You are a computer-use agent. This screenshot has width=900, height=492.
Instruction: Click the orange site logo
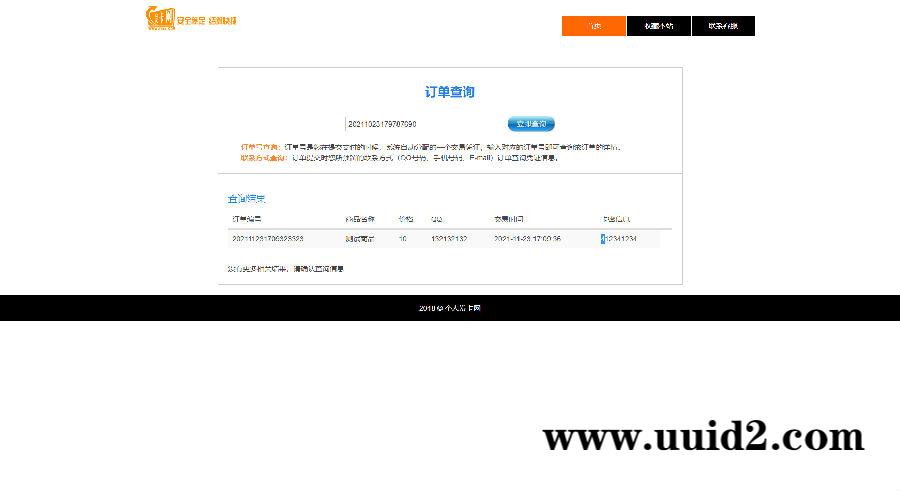point(191,19)
